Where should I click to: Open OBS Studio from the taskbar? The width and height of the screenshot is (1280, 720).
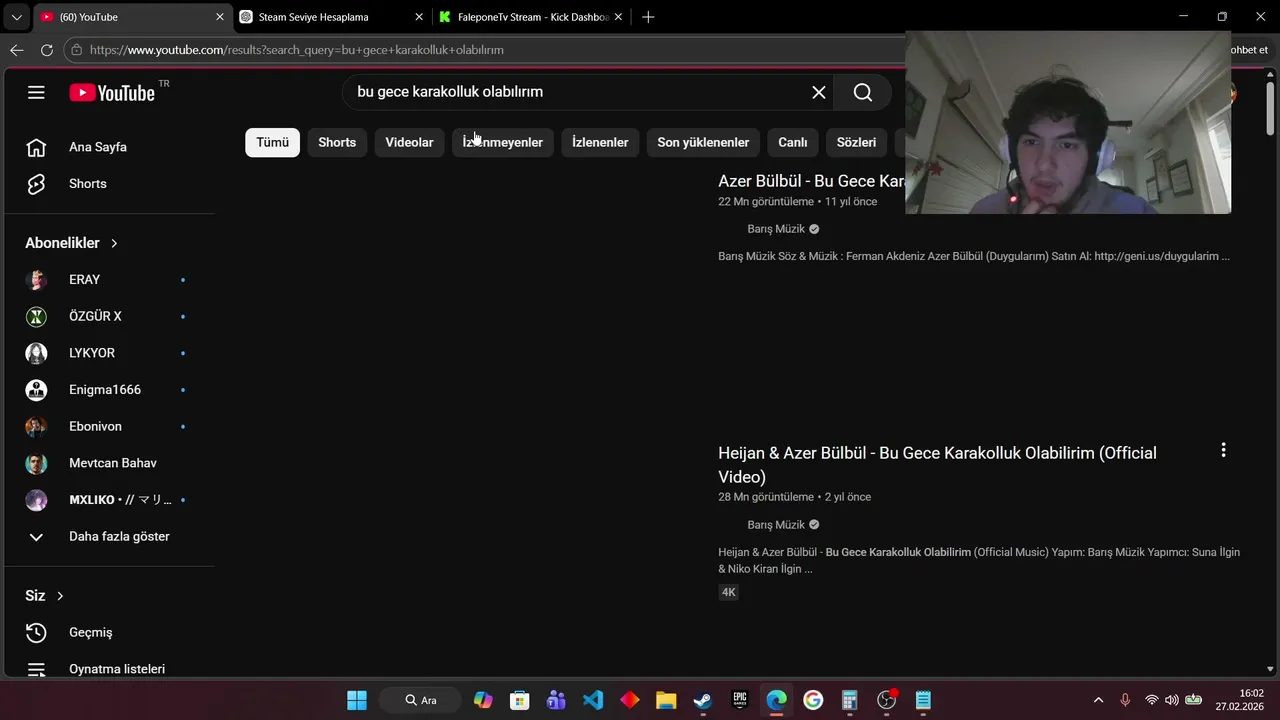coord(887,700)
